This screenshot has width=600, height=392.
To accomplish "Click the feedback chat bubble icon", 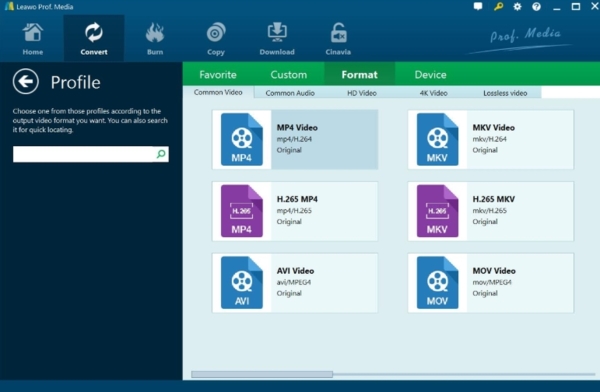I will click(x=478, y=7).
